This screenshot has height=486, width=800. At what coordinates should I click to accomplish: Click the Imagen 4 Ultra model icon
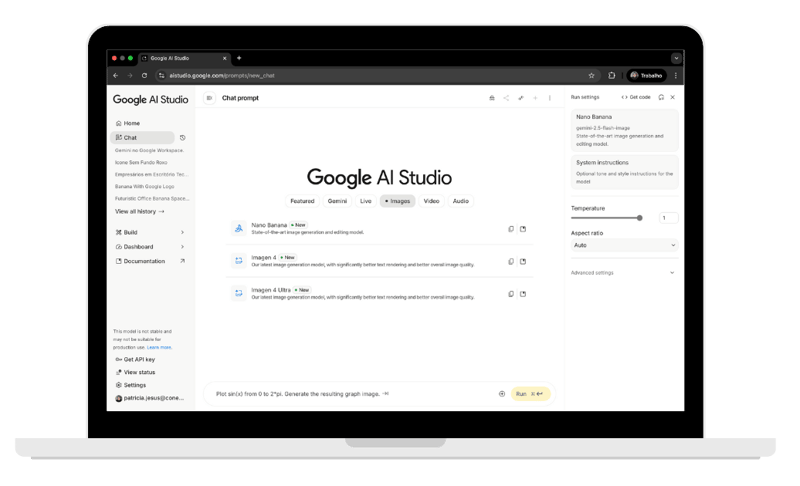click(238, 293)
